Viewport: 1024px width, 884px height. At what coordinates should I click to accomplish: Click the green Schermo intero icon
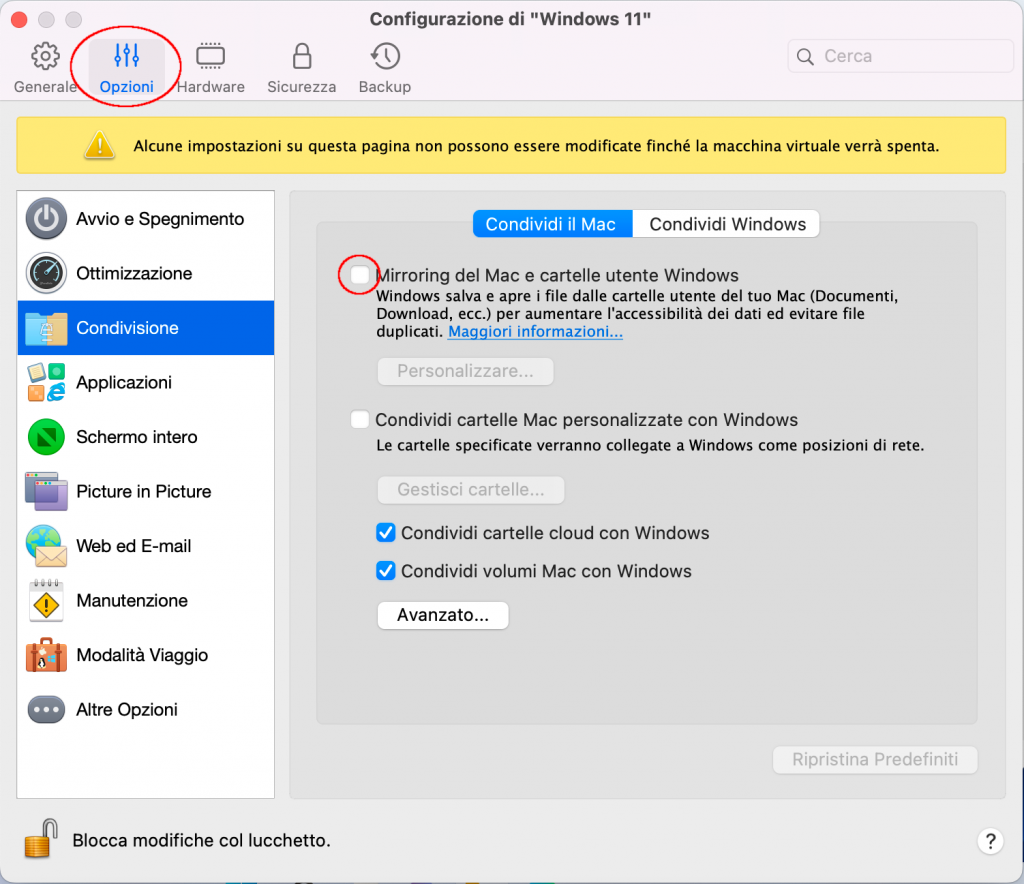point(46,437)
